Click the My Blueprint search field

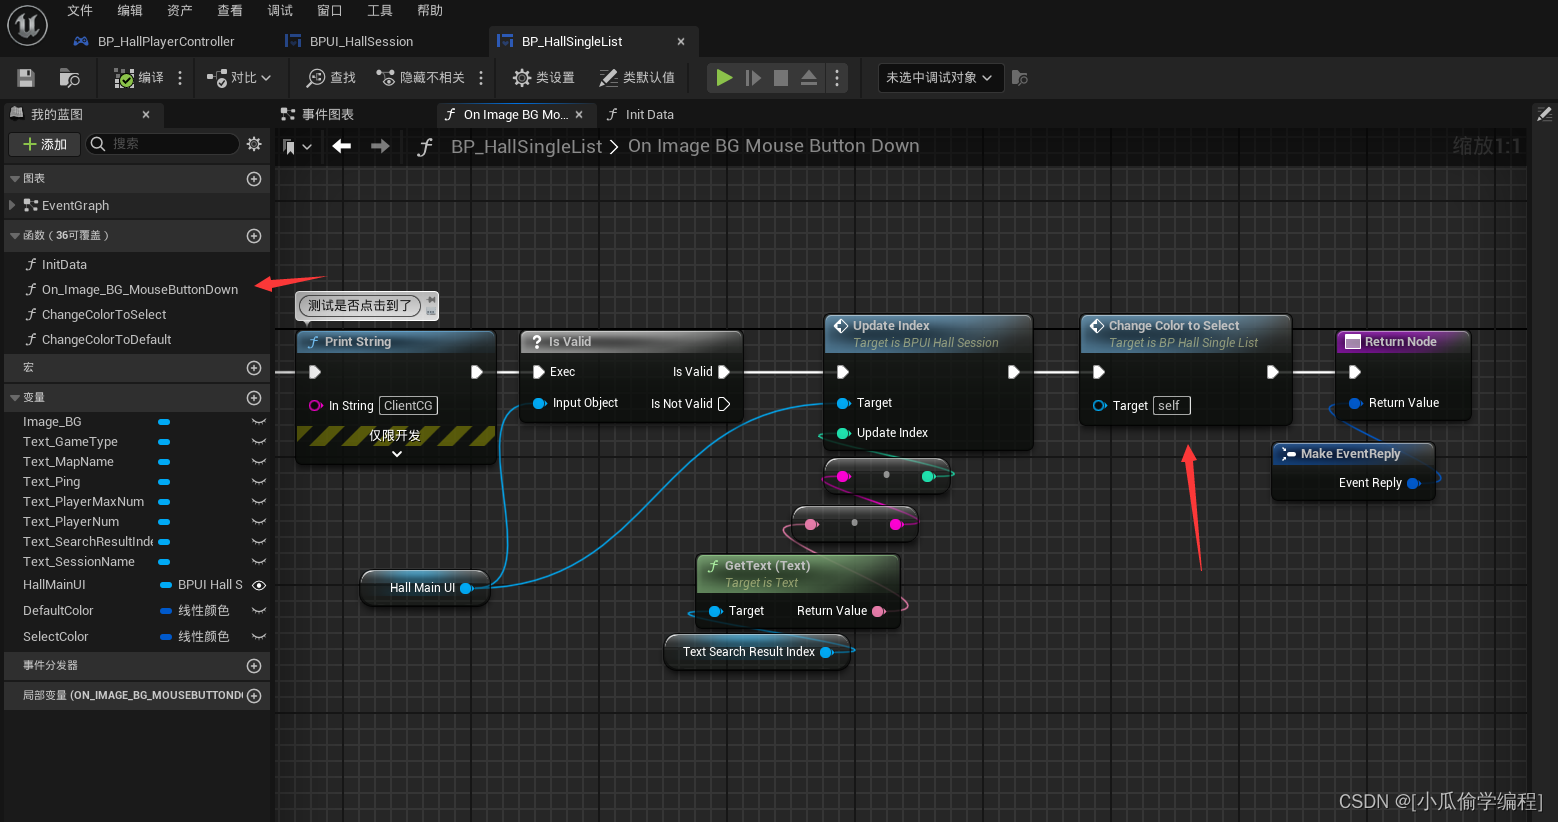tap(162, 144)
